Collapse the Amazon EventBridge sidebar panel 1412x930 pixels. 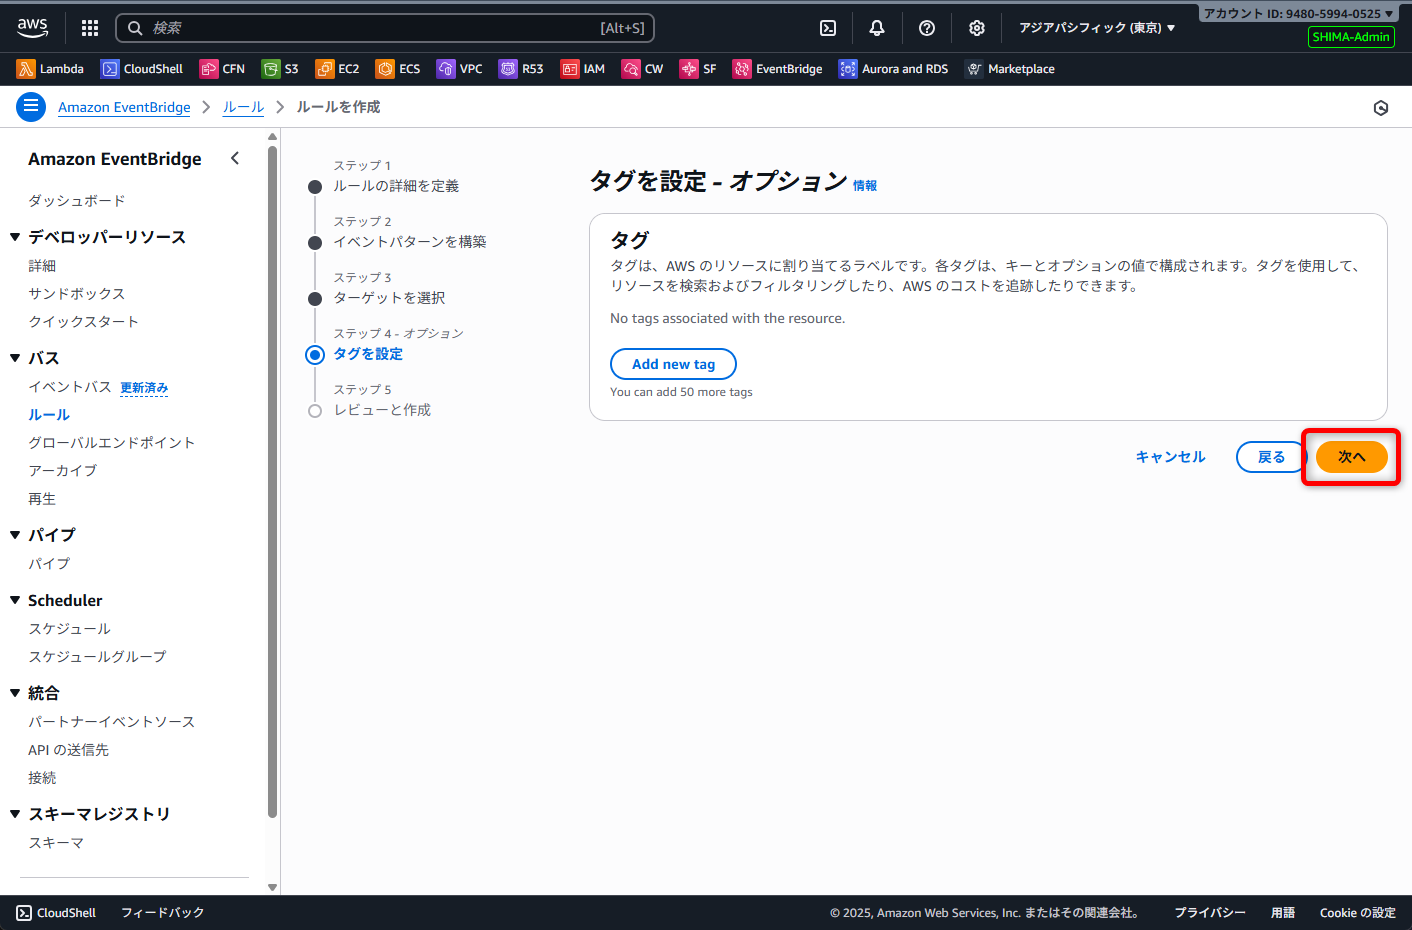[235, 158]
